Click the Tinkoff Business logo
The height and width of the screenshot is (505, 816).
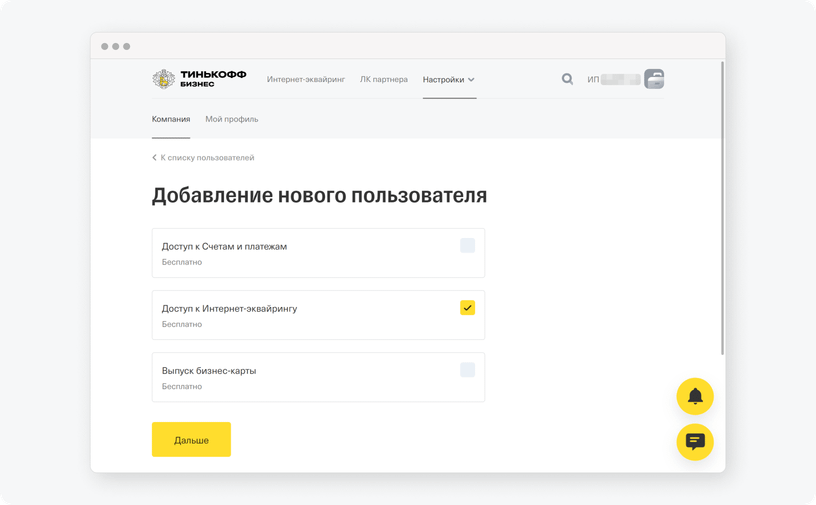click(198, 79)
